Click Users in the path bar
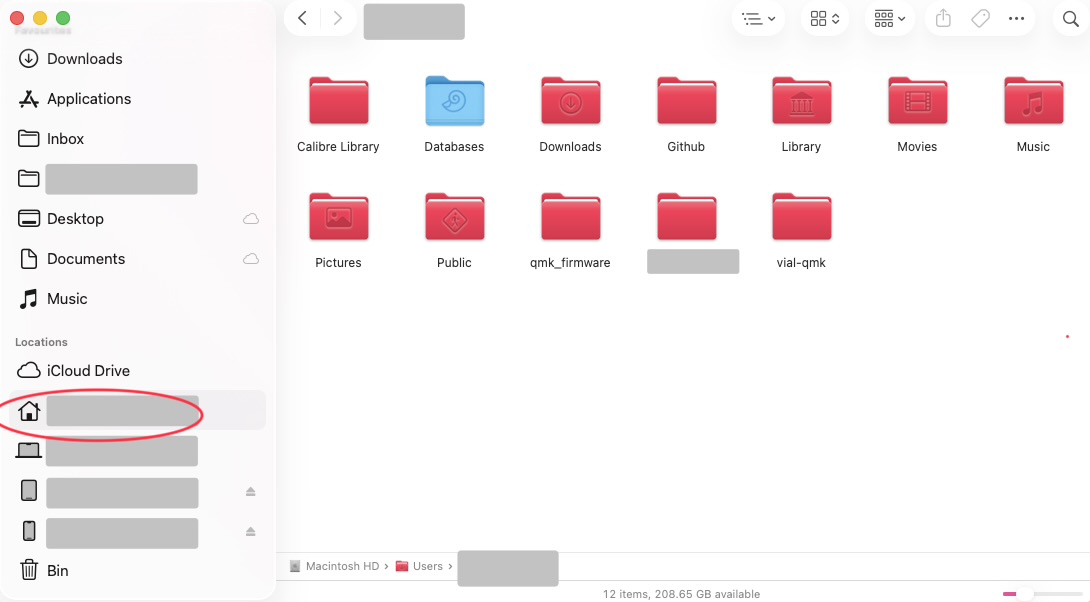Screen dimensions: 1090x602 click(x=427, y=566)
